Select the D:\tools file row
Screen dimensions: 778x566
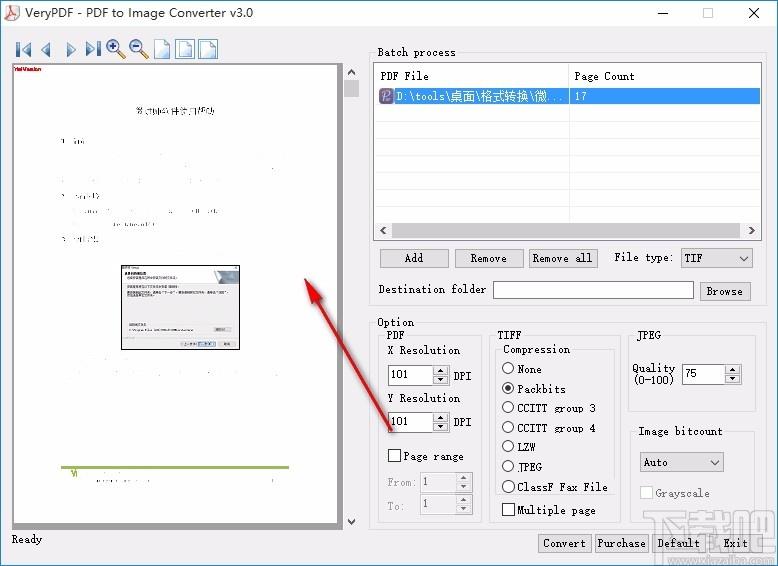[x=569, y=96]
